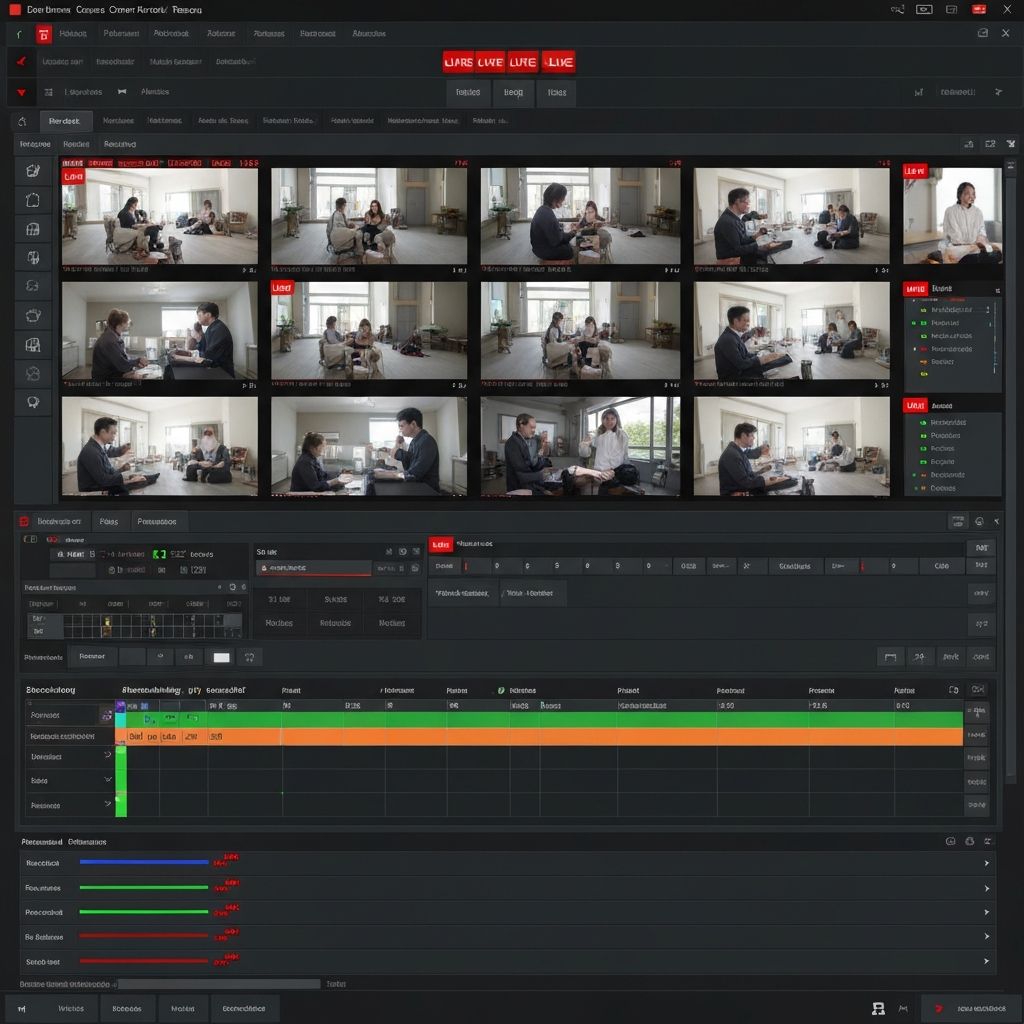The height and width of the screenshot is (1024, 1024).
Task: Click the Beog button below the LIVE buttons
Action: 513,93
